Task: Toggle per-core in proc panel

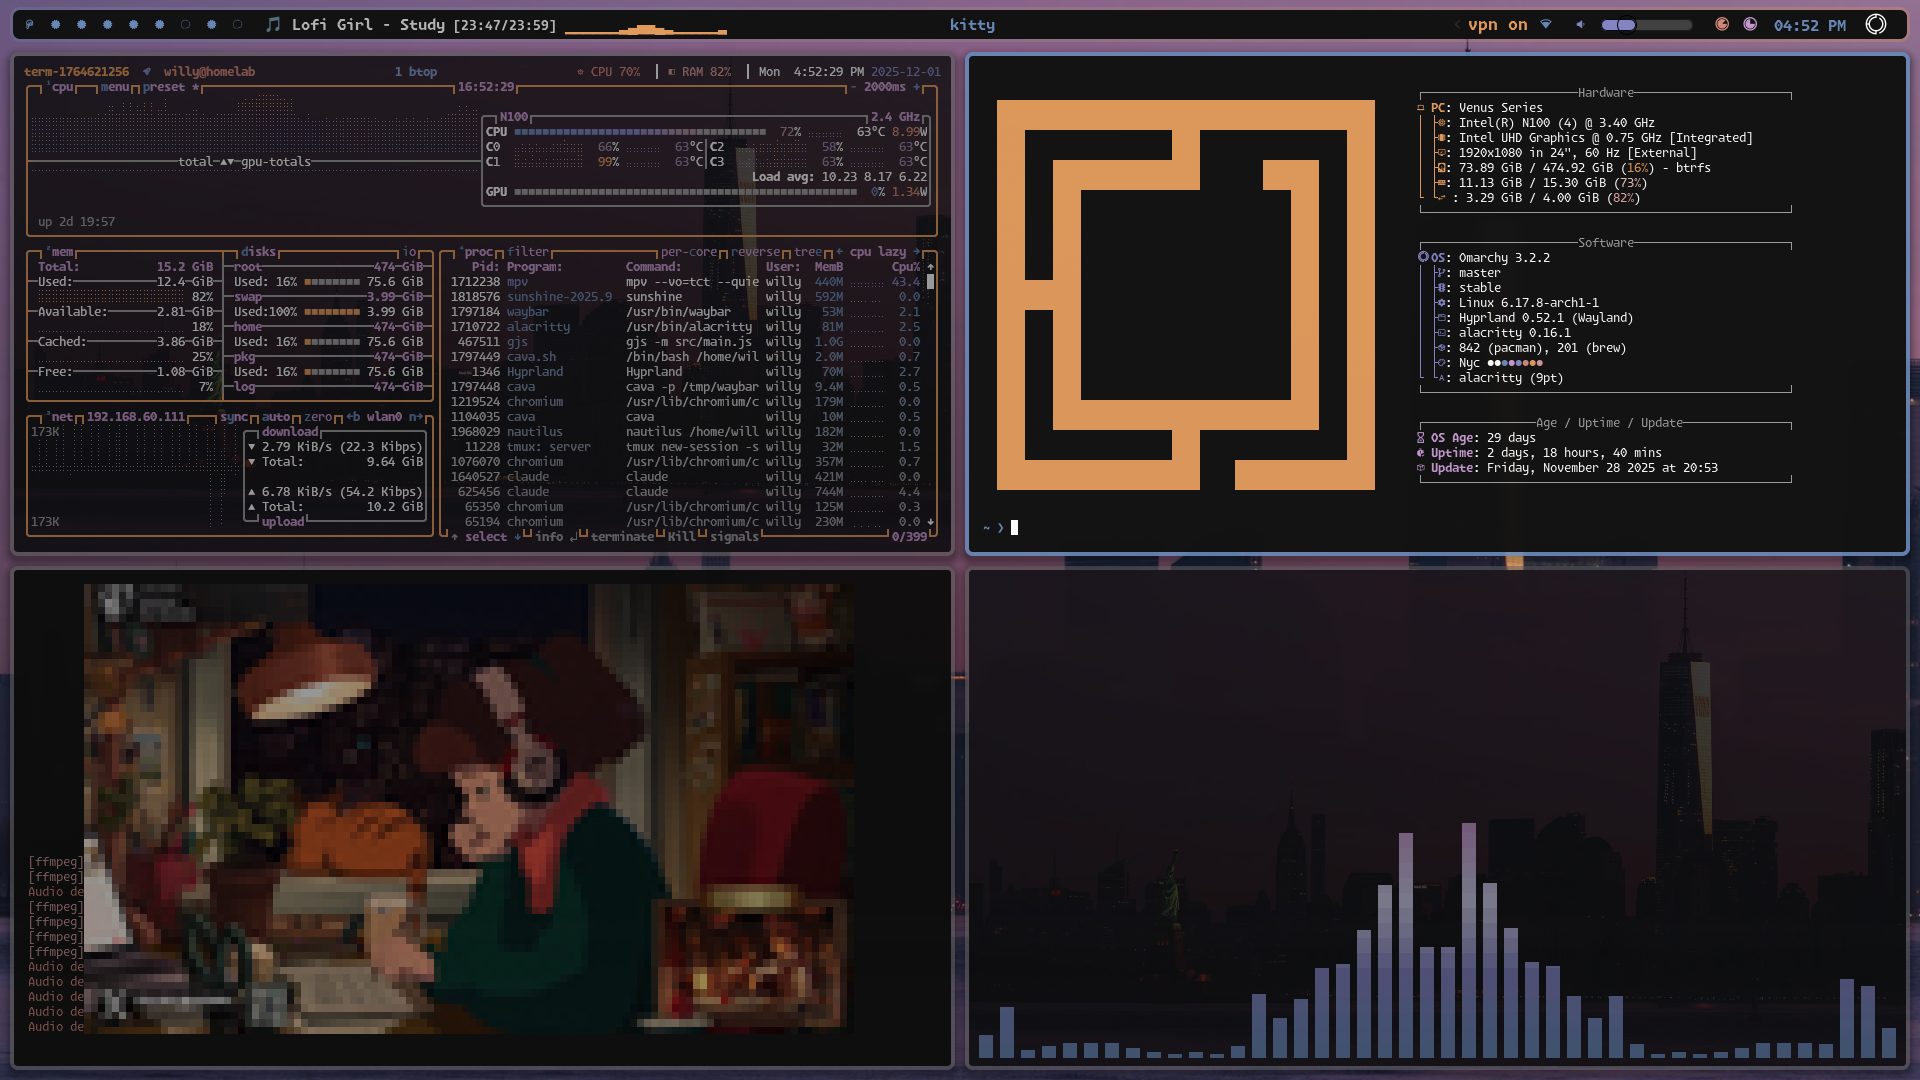Action: click(x=689, y=252)
